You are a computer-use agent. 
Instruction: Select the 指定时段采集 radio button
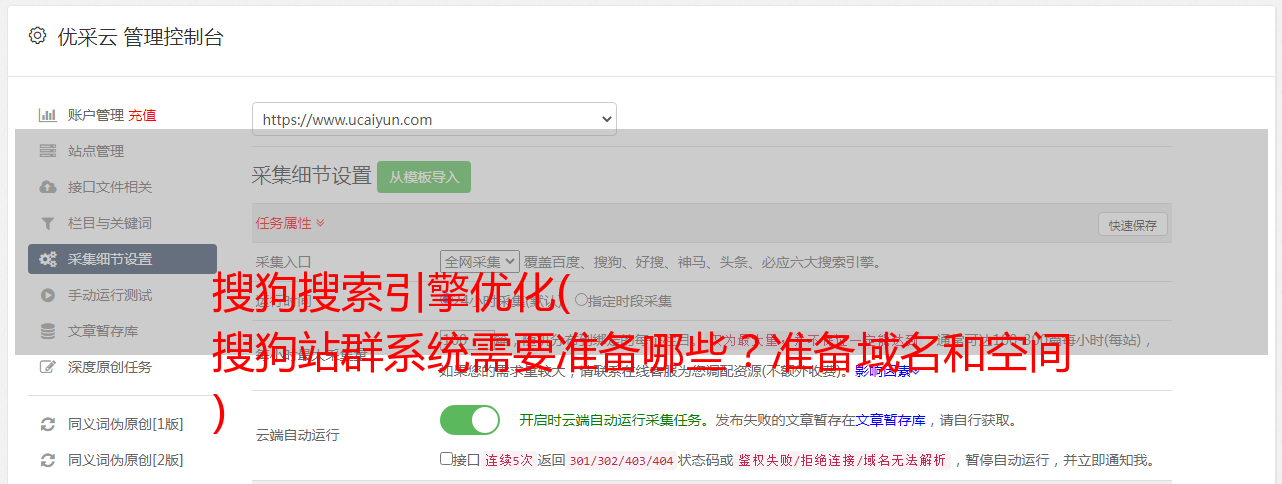(x=581, y=299)
